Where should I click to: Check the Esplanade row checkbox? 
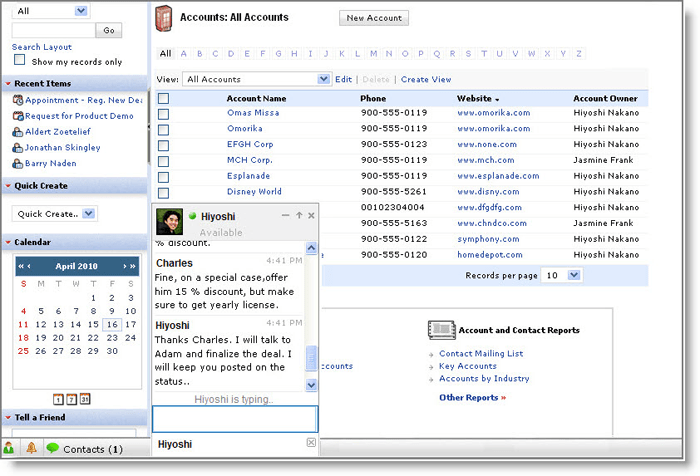[163, 177]
